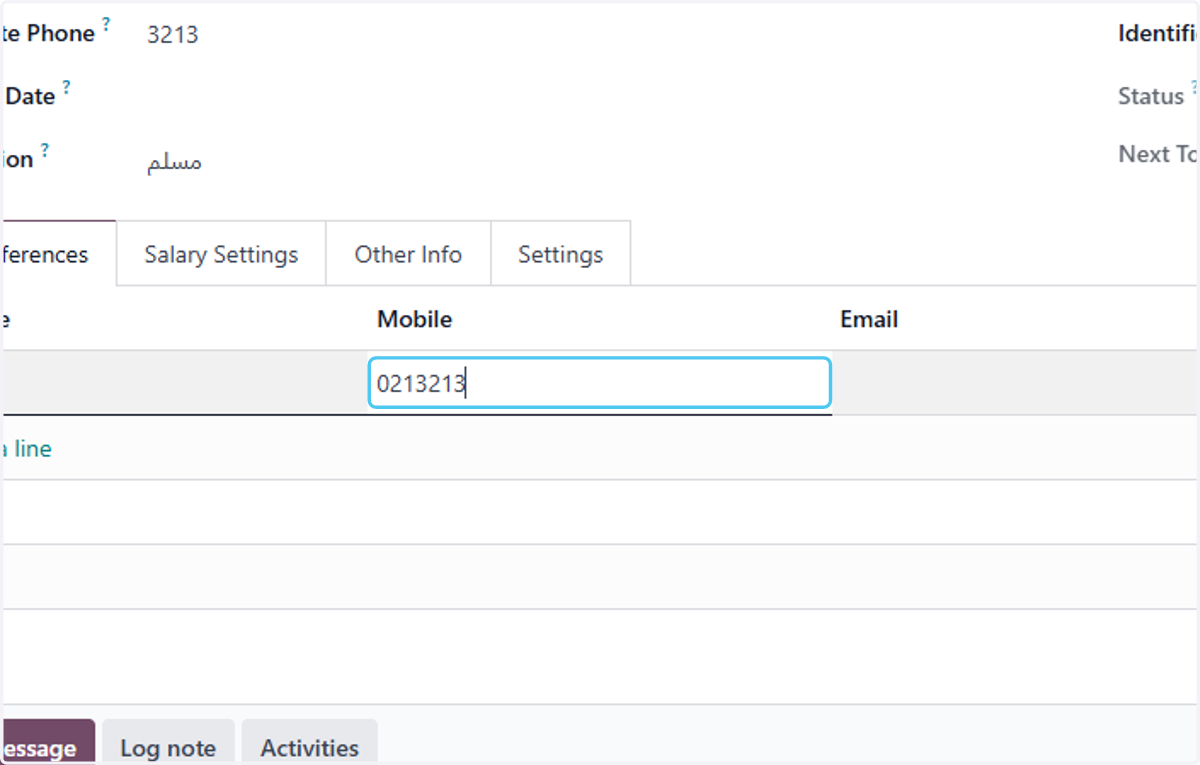This screenshot has width=1200, height=765.
Task: Click the help icon beside Phone label
Action: pyautogui.click(x=107, y=22)
